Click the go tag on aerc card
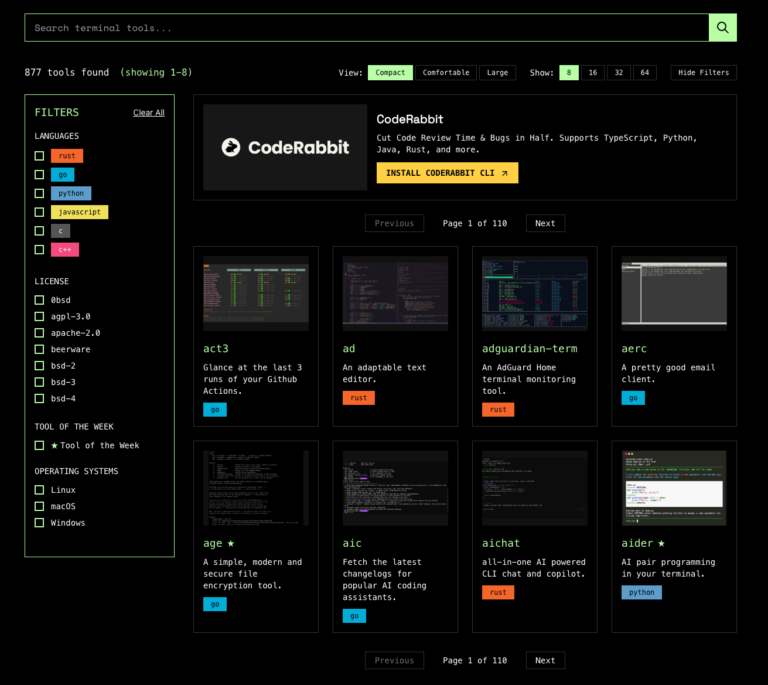The image size is (768, 685). pyautogui.click(x=633, y=398)
